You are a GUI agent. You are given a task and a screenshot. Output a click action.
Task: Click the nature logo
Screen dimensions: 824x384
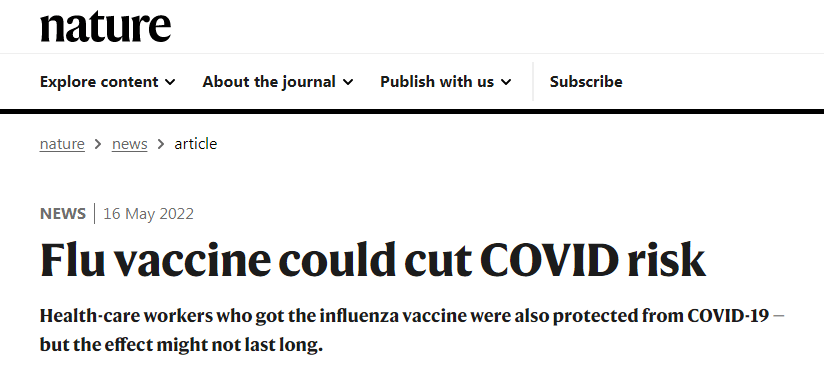pos(105,27)
